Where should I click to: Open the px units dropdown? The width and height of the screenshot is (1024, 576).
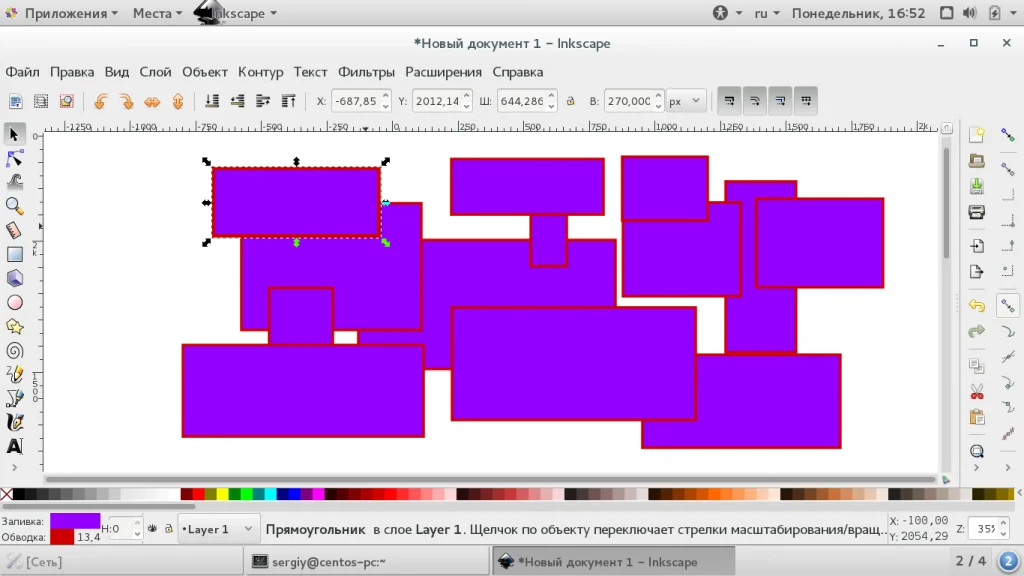pyautogui.click(x=685, y=101)
